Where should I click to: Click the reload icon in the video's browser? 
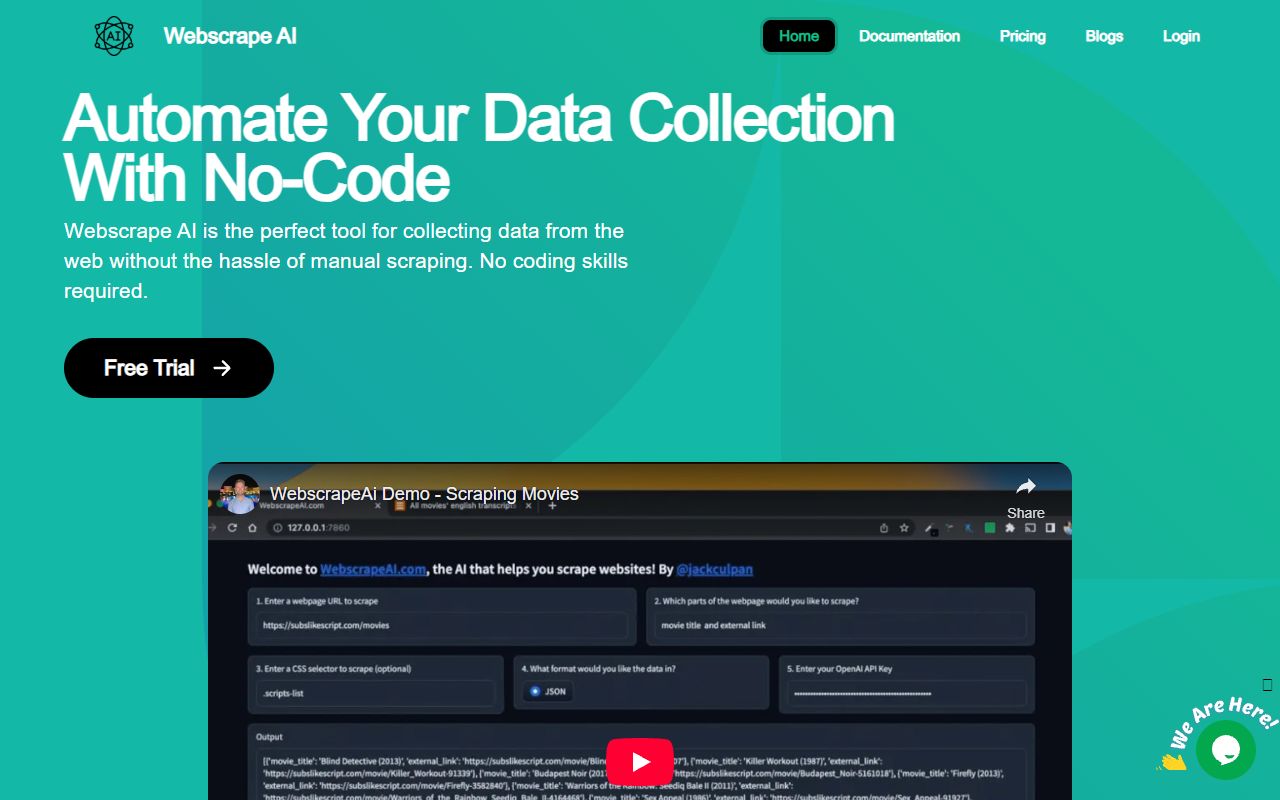point(232,528)
